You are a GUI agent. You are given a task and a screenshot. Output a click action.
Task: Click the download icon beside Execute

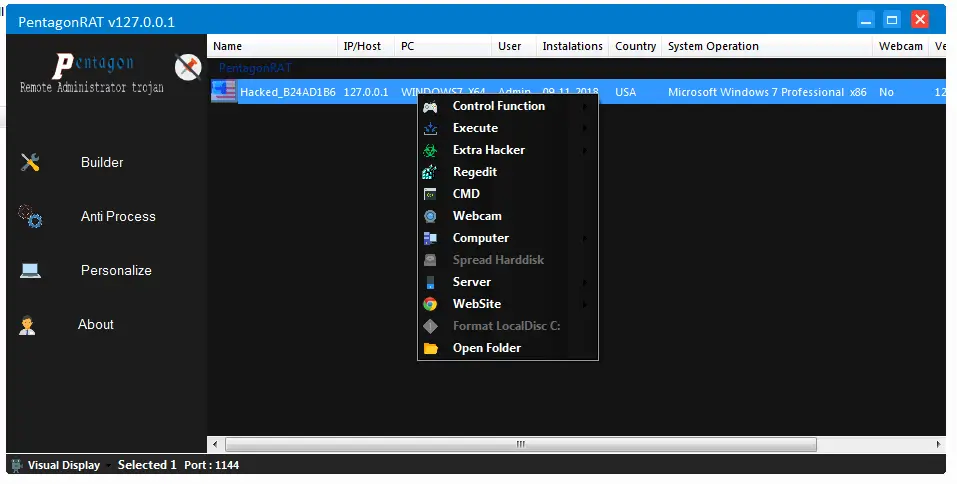point(430,128)
